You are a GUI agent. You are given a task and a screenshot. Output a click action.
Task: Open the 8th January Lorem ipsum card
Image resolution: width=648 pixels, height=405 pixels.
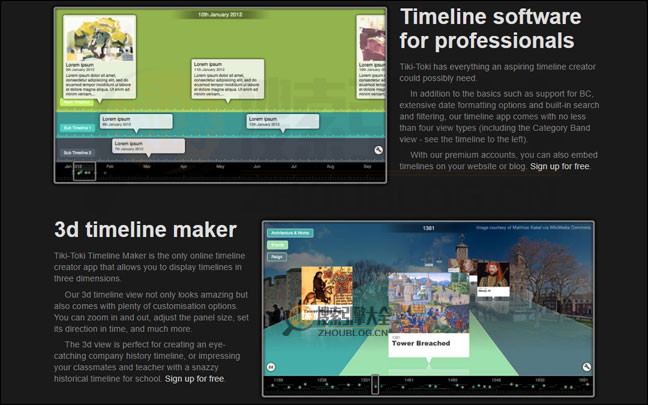point(136,122)
